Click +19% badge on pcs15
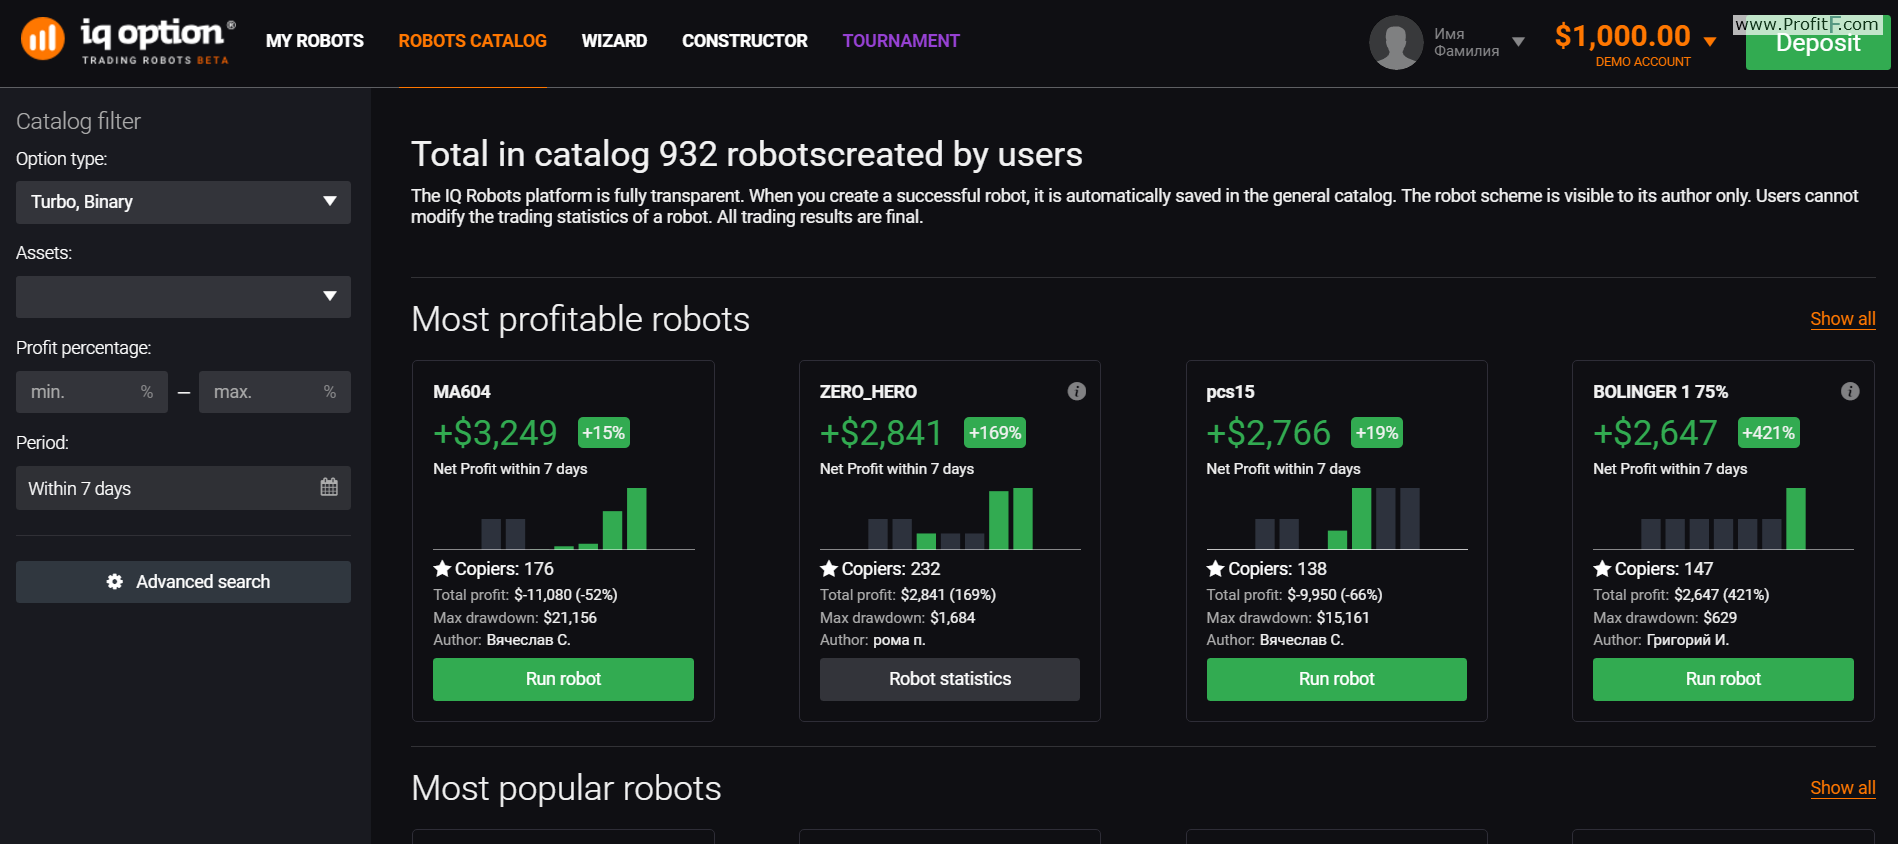The height and width of the screenshot is (844, 1898). 1377,433
